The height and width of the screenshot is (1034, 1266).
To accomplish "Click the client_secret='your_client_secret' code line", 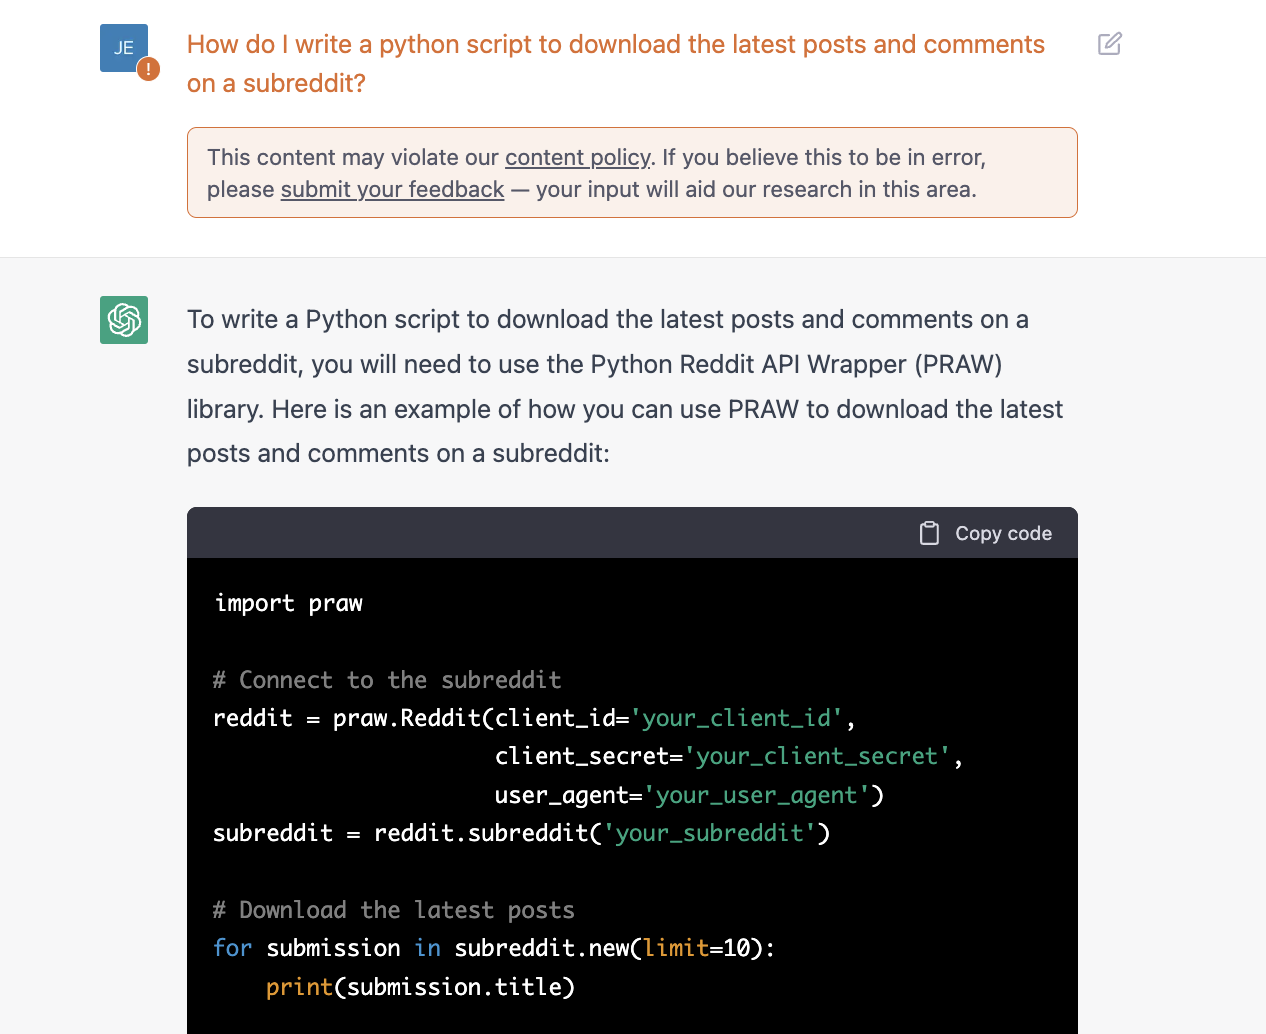I will (x=728, y=756).
